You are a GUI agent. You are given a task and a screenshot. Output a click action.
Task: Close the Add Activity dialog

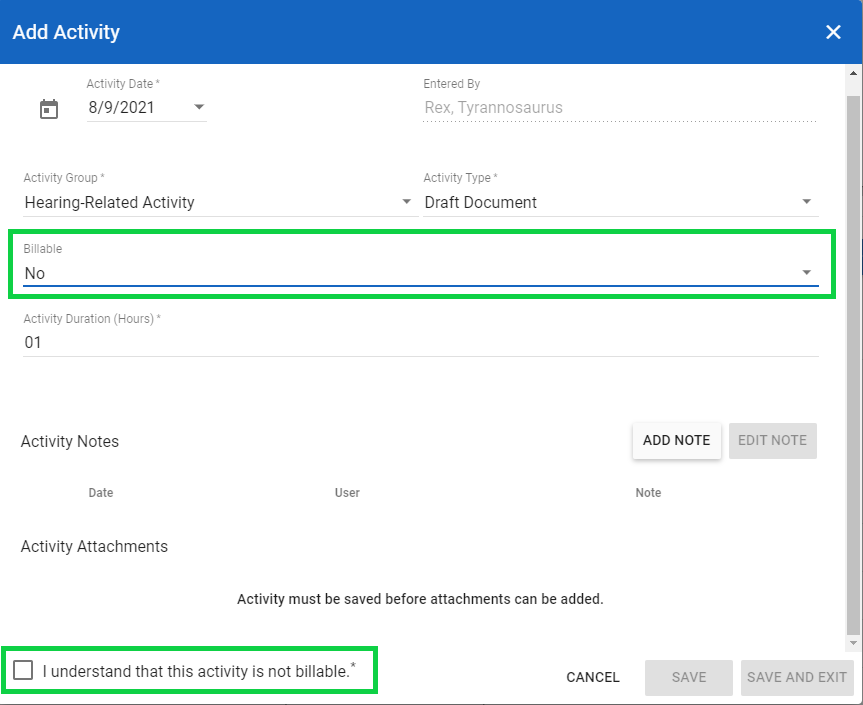pyautogui.click(x=833, y=31)
